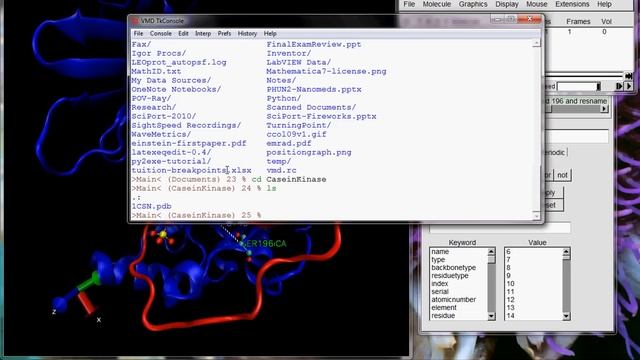Select value 7 in Value list
640x360 pixels.
(x=508, y=260)
